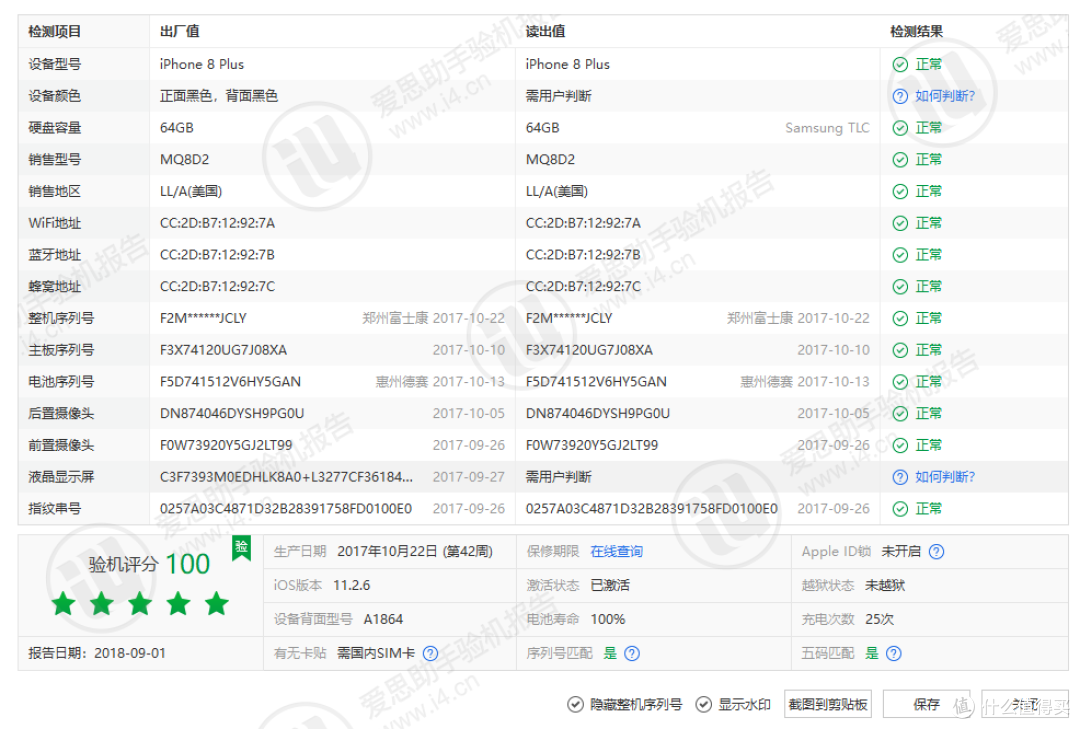The image size is (1080, 729).
Task: Click the question icon in 液晶显示屏 row
Action: [x=900, y=477]
